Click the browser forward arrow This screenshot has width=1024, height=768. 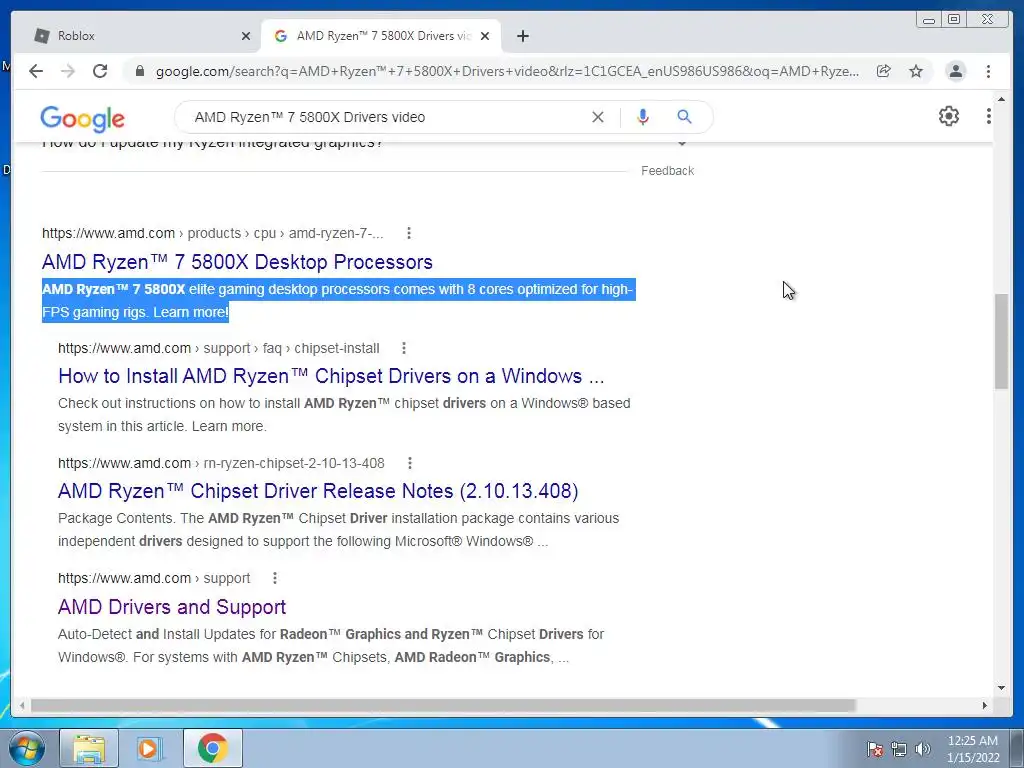68,71
